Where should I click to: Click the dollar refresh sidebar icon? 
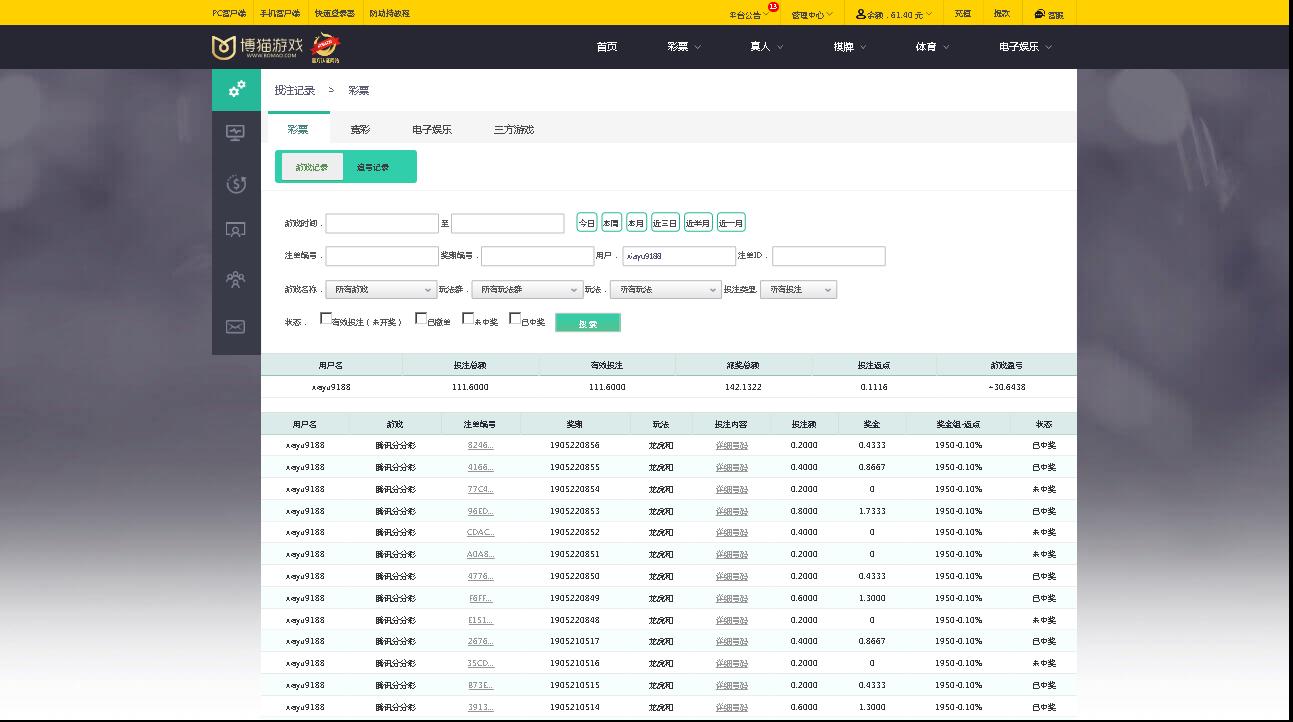point(236,183)
